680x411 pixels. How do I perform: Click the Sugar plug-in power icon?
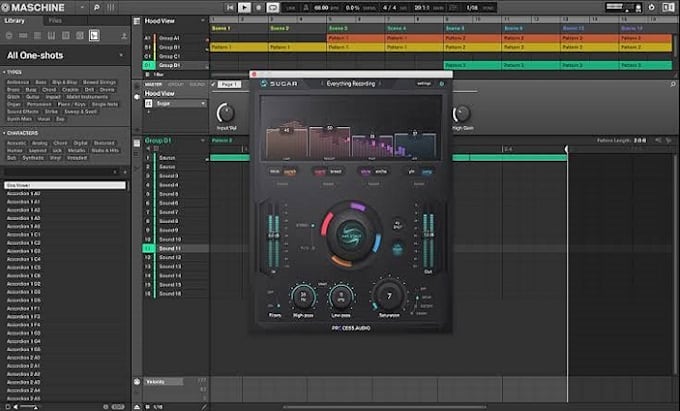click(442, 84)
